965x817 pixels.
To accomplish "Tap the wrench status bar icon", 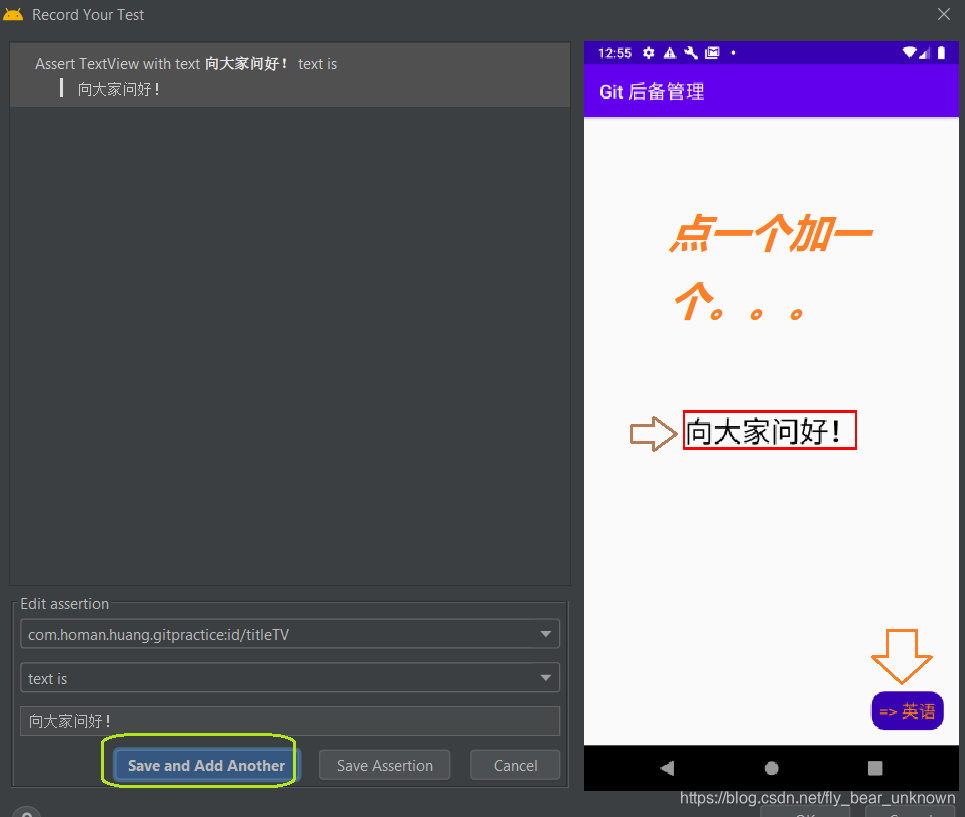I will [x=691, y=53].
